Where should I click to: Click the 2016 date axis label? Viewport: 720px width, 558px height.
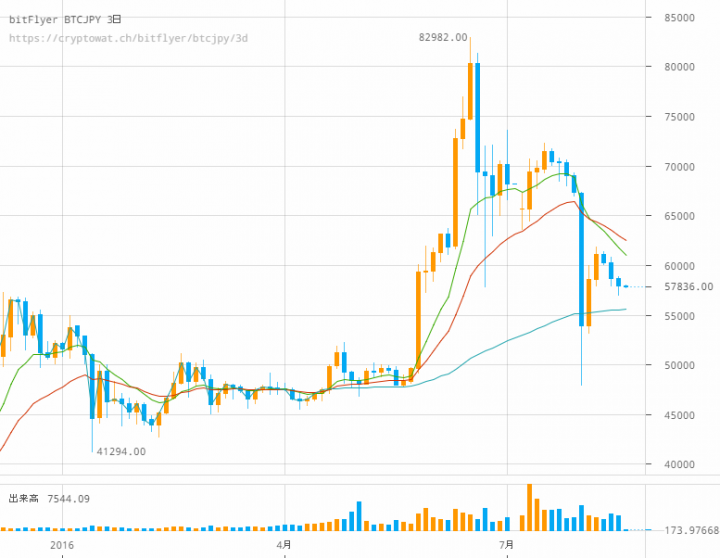click(62, 545)
